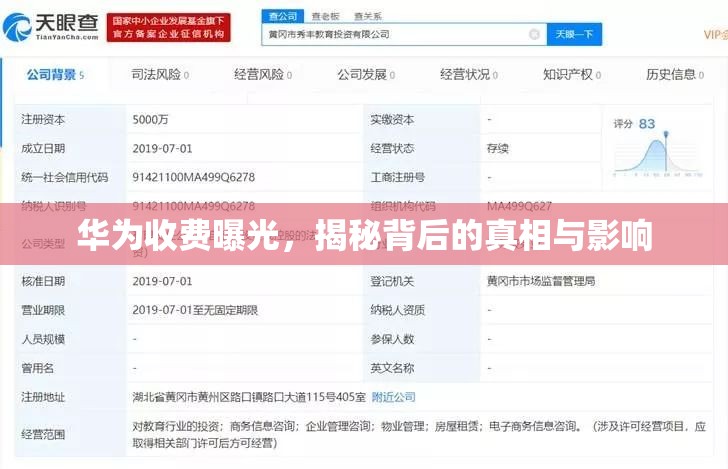Viewport: 728px width, 469px height.
Task: Click the 实缴资本 label
Action: click(x=392, y=119)
